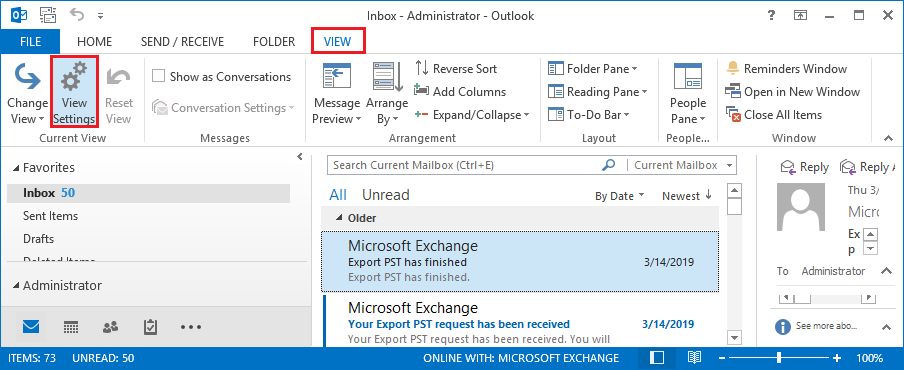Viewport: 904px width, 370px height.
Task: Click Reverse Sort
Action: click(x=455, y=69)
